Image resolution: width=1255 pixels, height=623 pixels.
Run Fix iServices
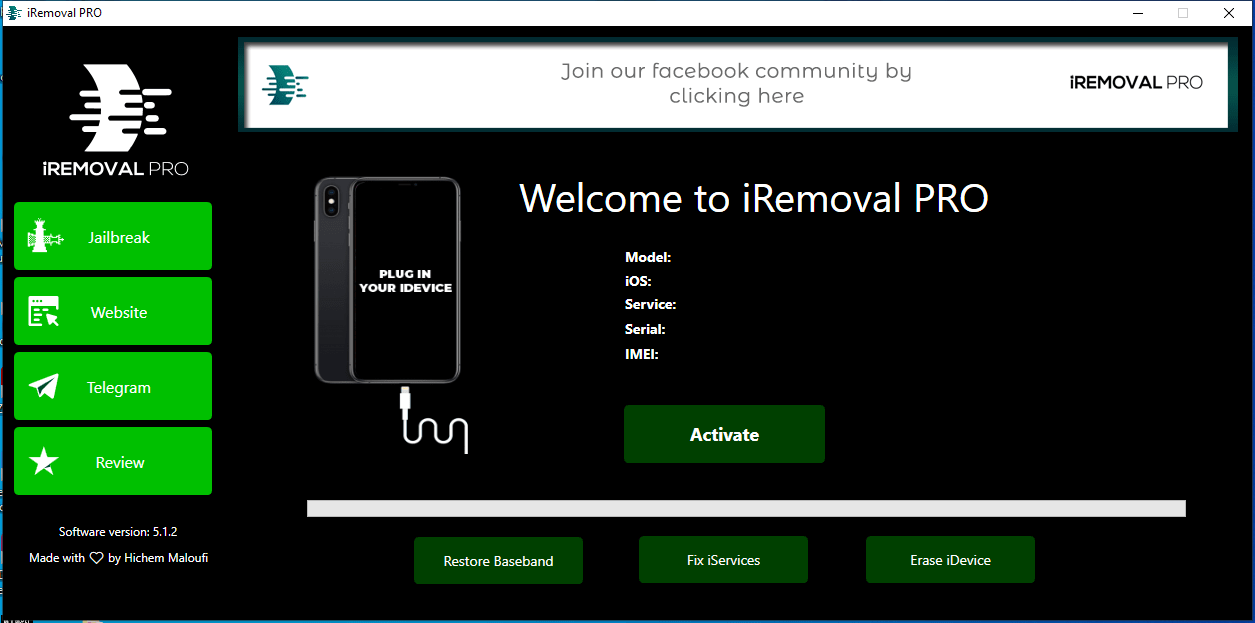click(x=723, y=559)
